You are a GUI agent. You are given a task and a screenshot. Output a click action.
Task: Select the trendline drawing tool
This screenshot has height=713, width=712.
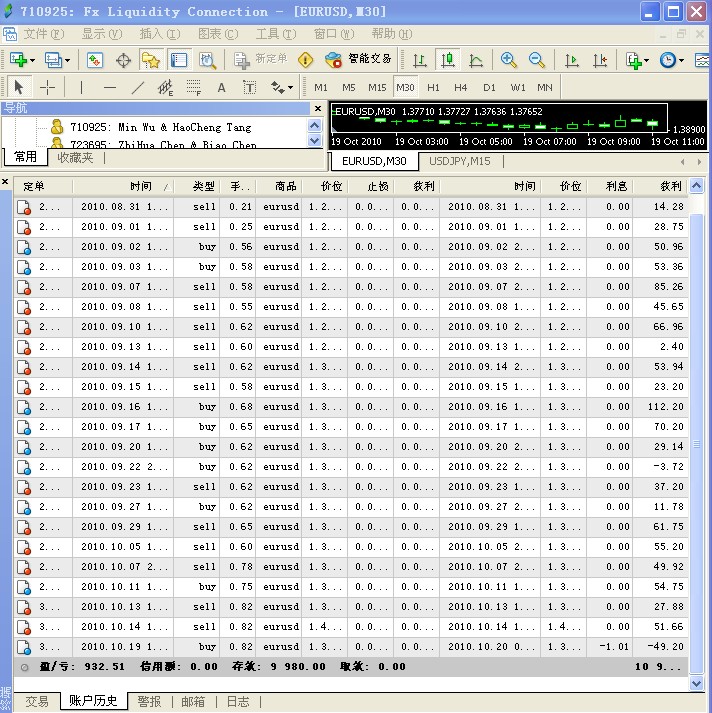pos(137,87)
